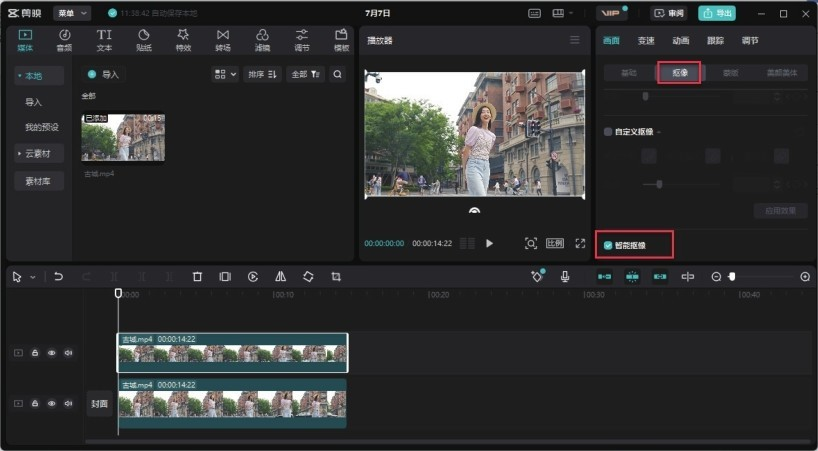The width and height of the screenshot is (818, 451).
Task: Open the 转场 transitions panel
Action: tap(222, 40)
